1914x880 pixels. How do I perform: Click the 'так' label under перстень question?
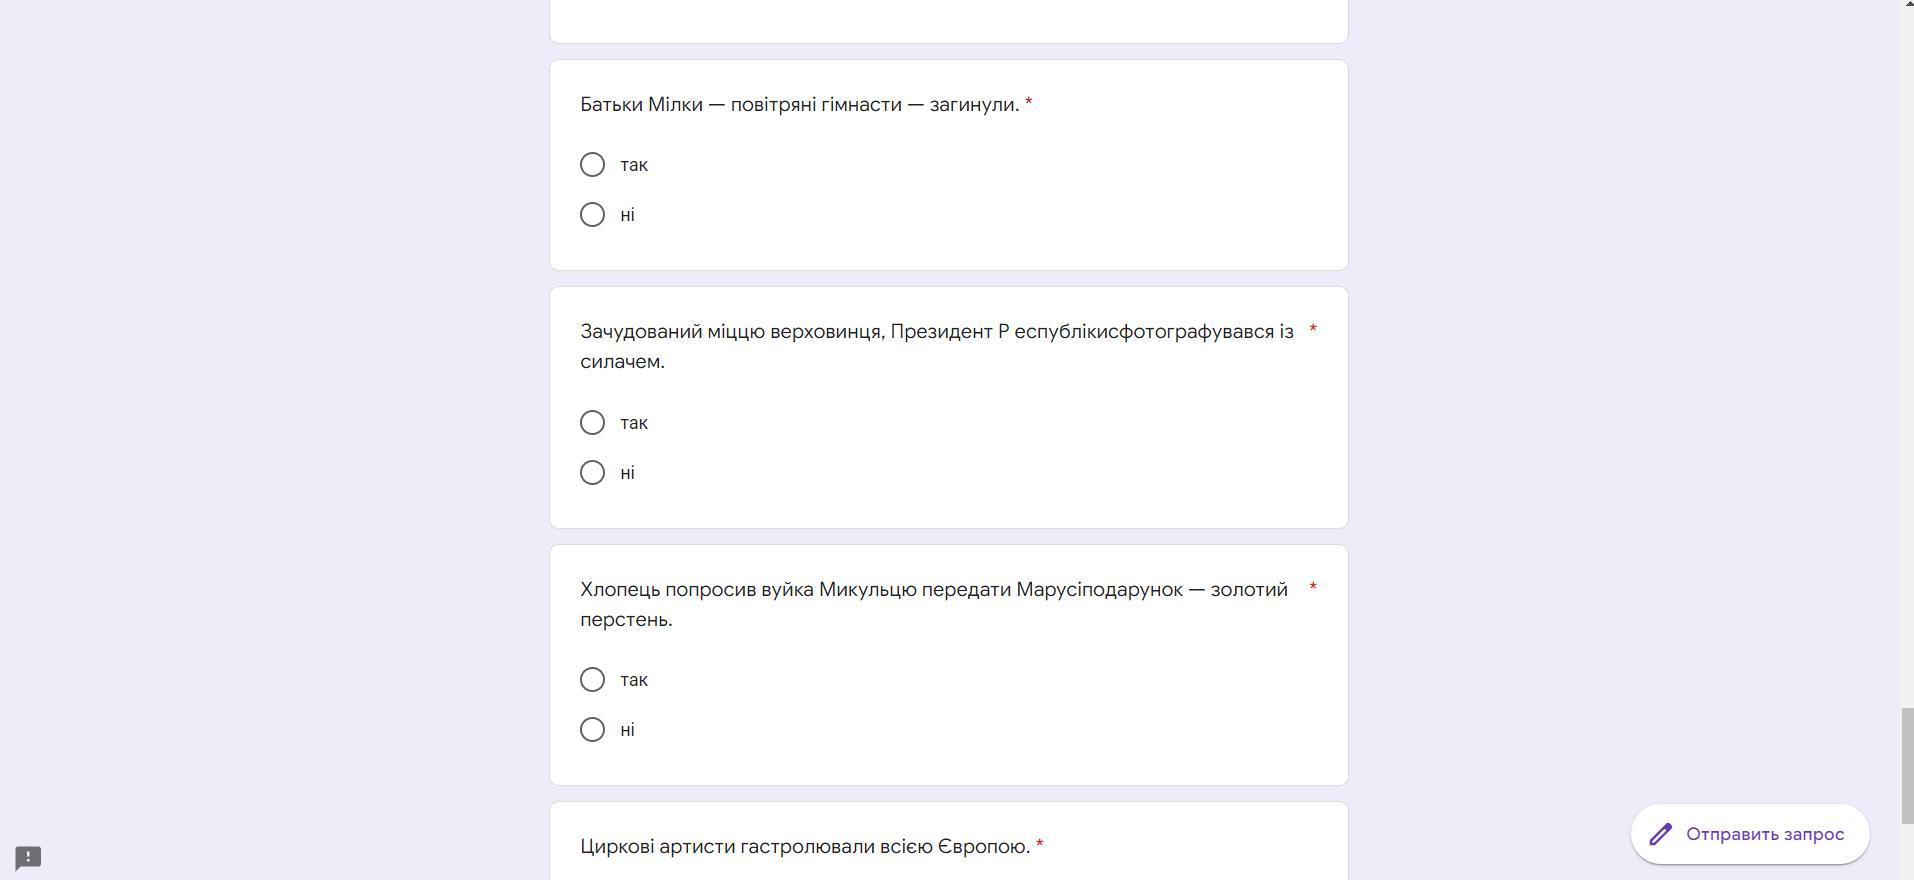634,680
